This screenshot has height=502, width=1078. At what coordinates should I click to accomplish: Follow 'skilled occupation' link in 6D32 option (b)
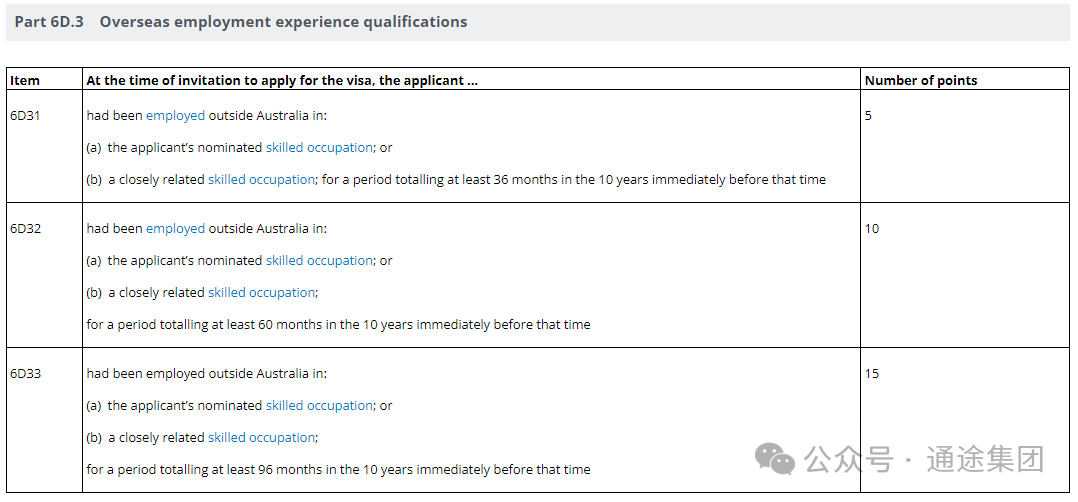pos(261,293)
